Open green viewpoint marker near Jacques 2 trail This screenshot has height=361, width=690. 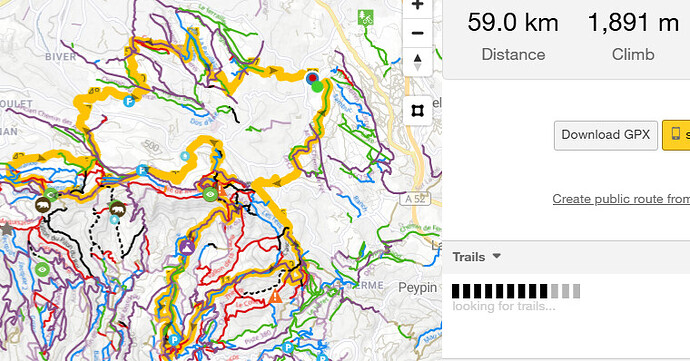coord(42,269)
